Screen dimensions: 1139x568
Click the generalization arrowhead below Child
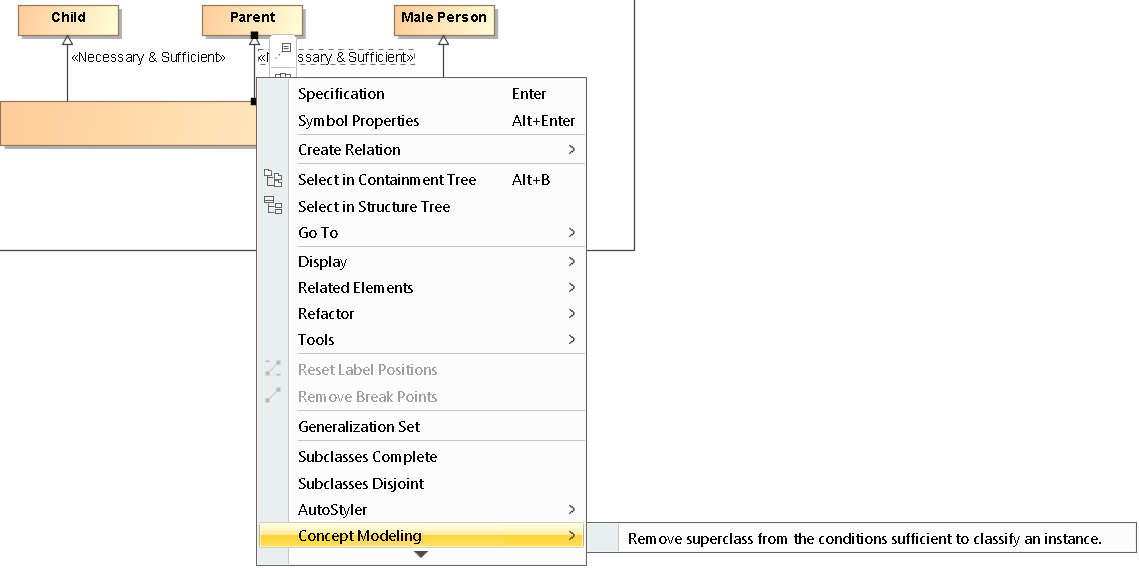[68, 41]
